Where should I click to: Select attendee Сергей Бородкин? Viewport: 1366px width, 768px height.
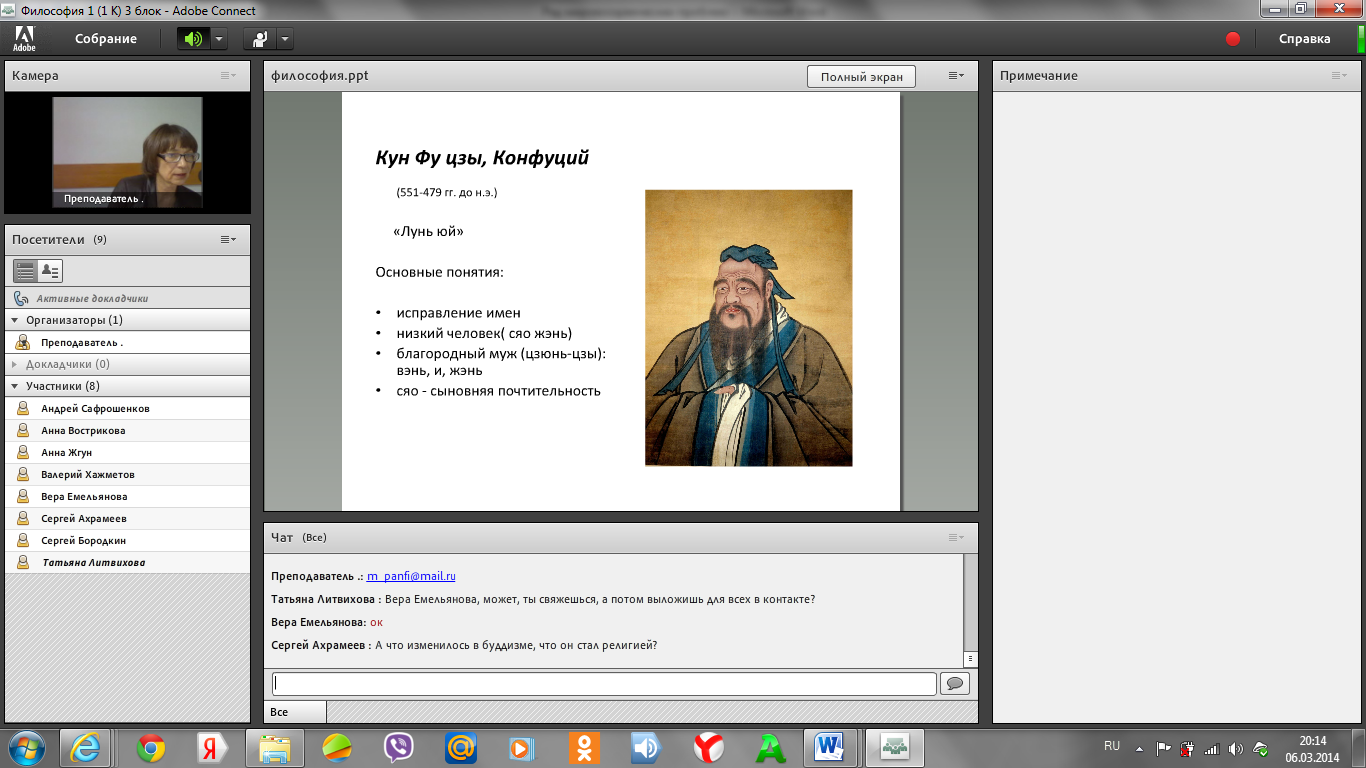(127, 540)
